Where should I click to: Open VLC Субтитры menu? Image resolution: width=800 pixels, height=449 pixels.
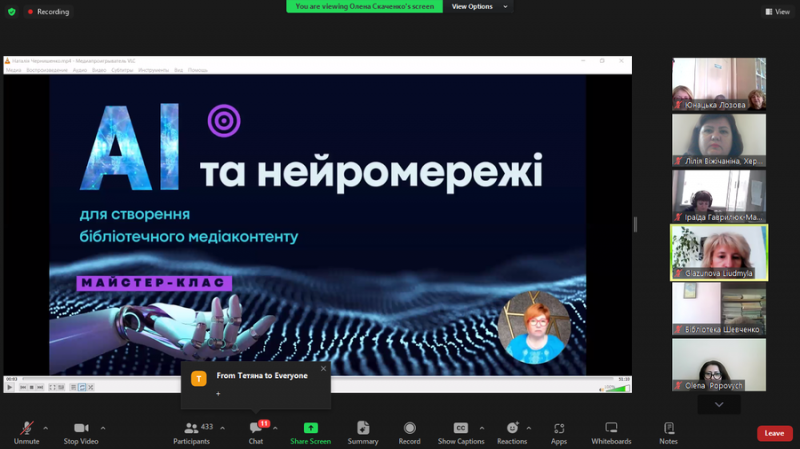pos(122,70)
